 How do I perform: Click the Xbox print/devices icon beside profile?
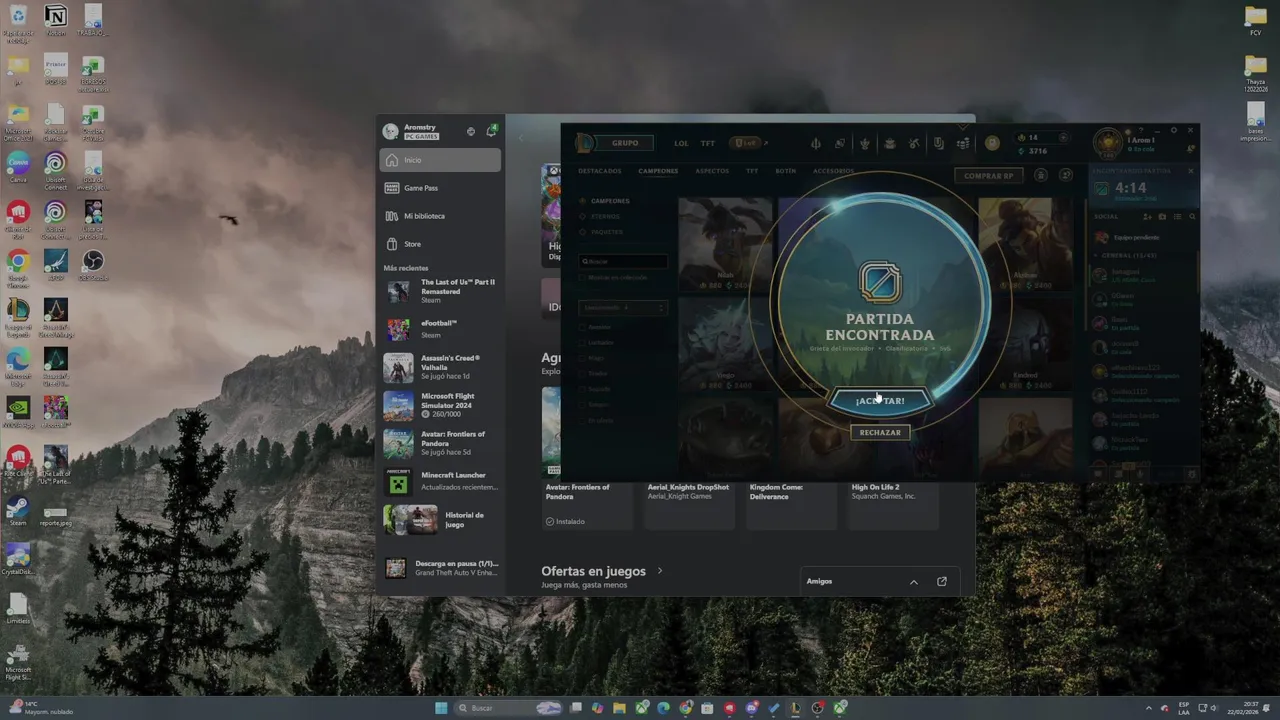click(471, 131)
